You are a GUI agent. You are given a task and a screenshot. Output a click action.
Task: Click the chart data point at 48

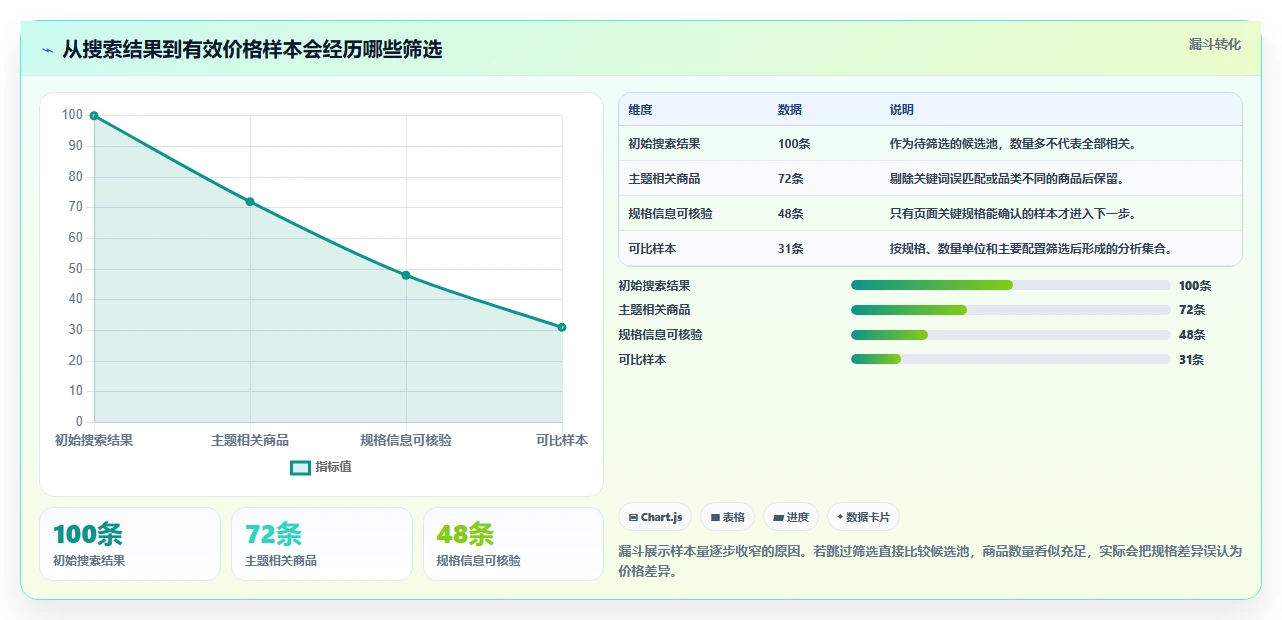coord(406,275)
